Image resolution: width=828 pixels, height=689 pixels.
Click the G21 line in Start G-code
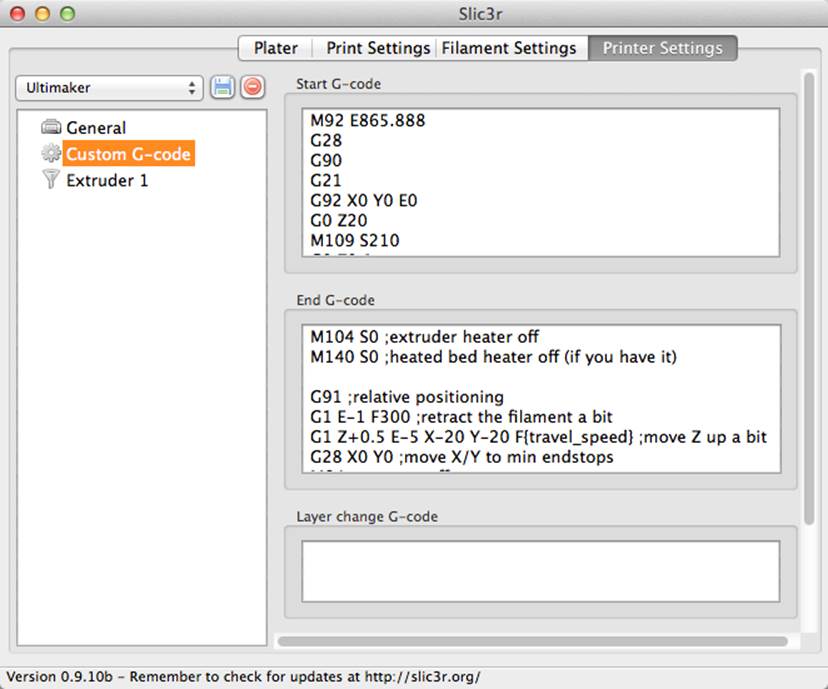click(x=326, y=181)
